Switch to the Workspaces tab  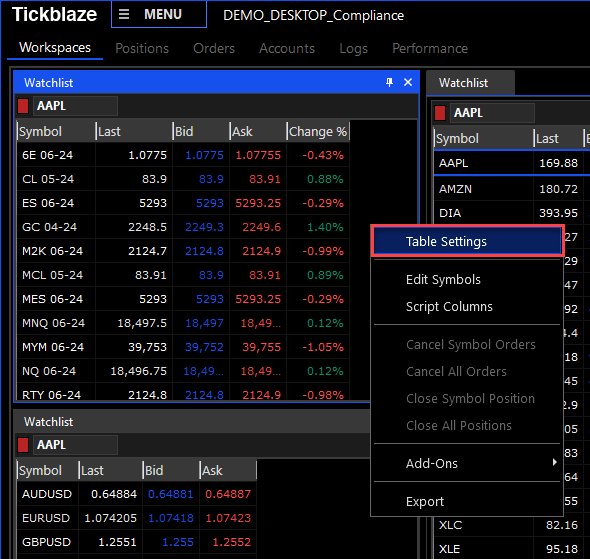point(55,48)
